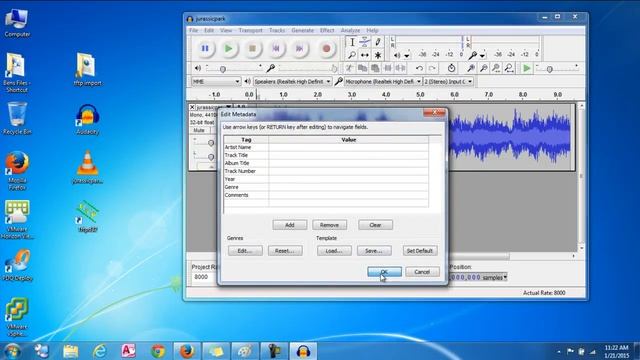Open the Generate menu
640x360 pixels.
coord(303,31)
